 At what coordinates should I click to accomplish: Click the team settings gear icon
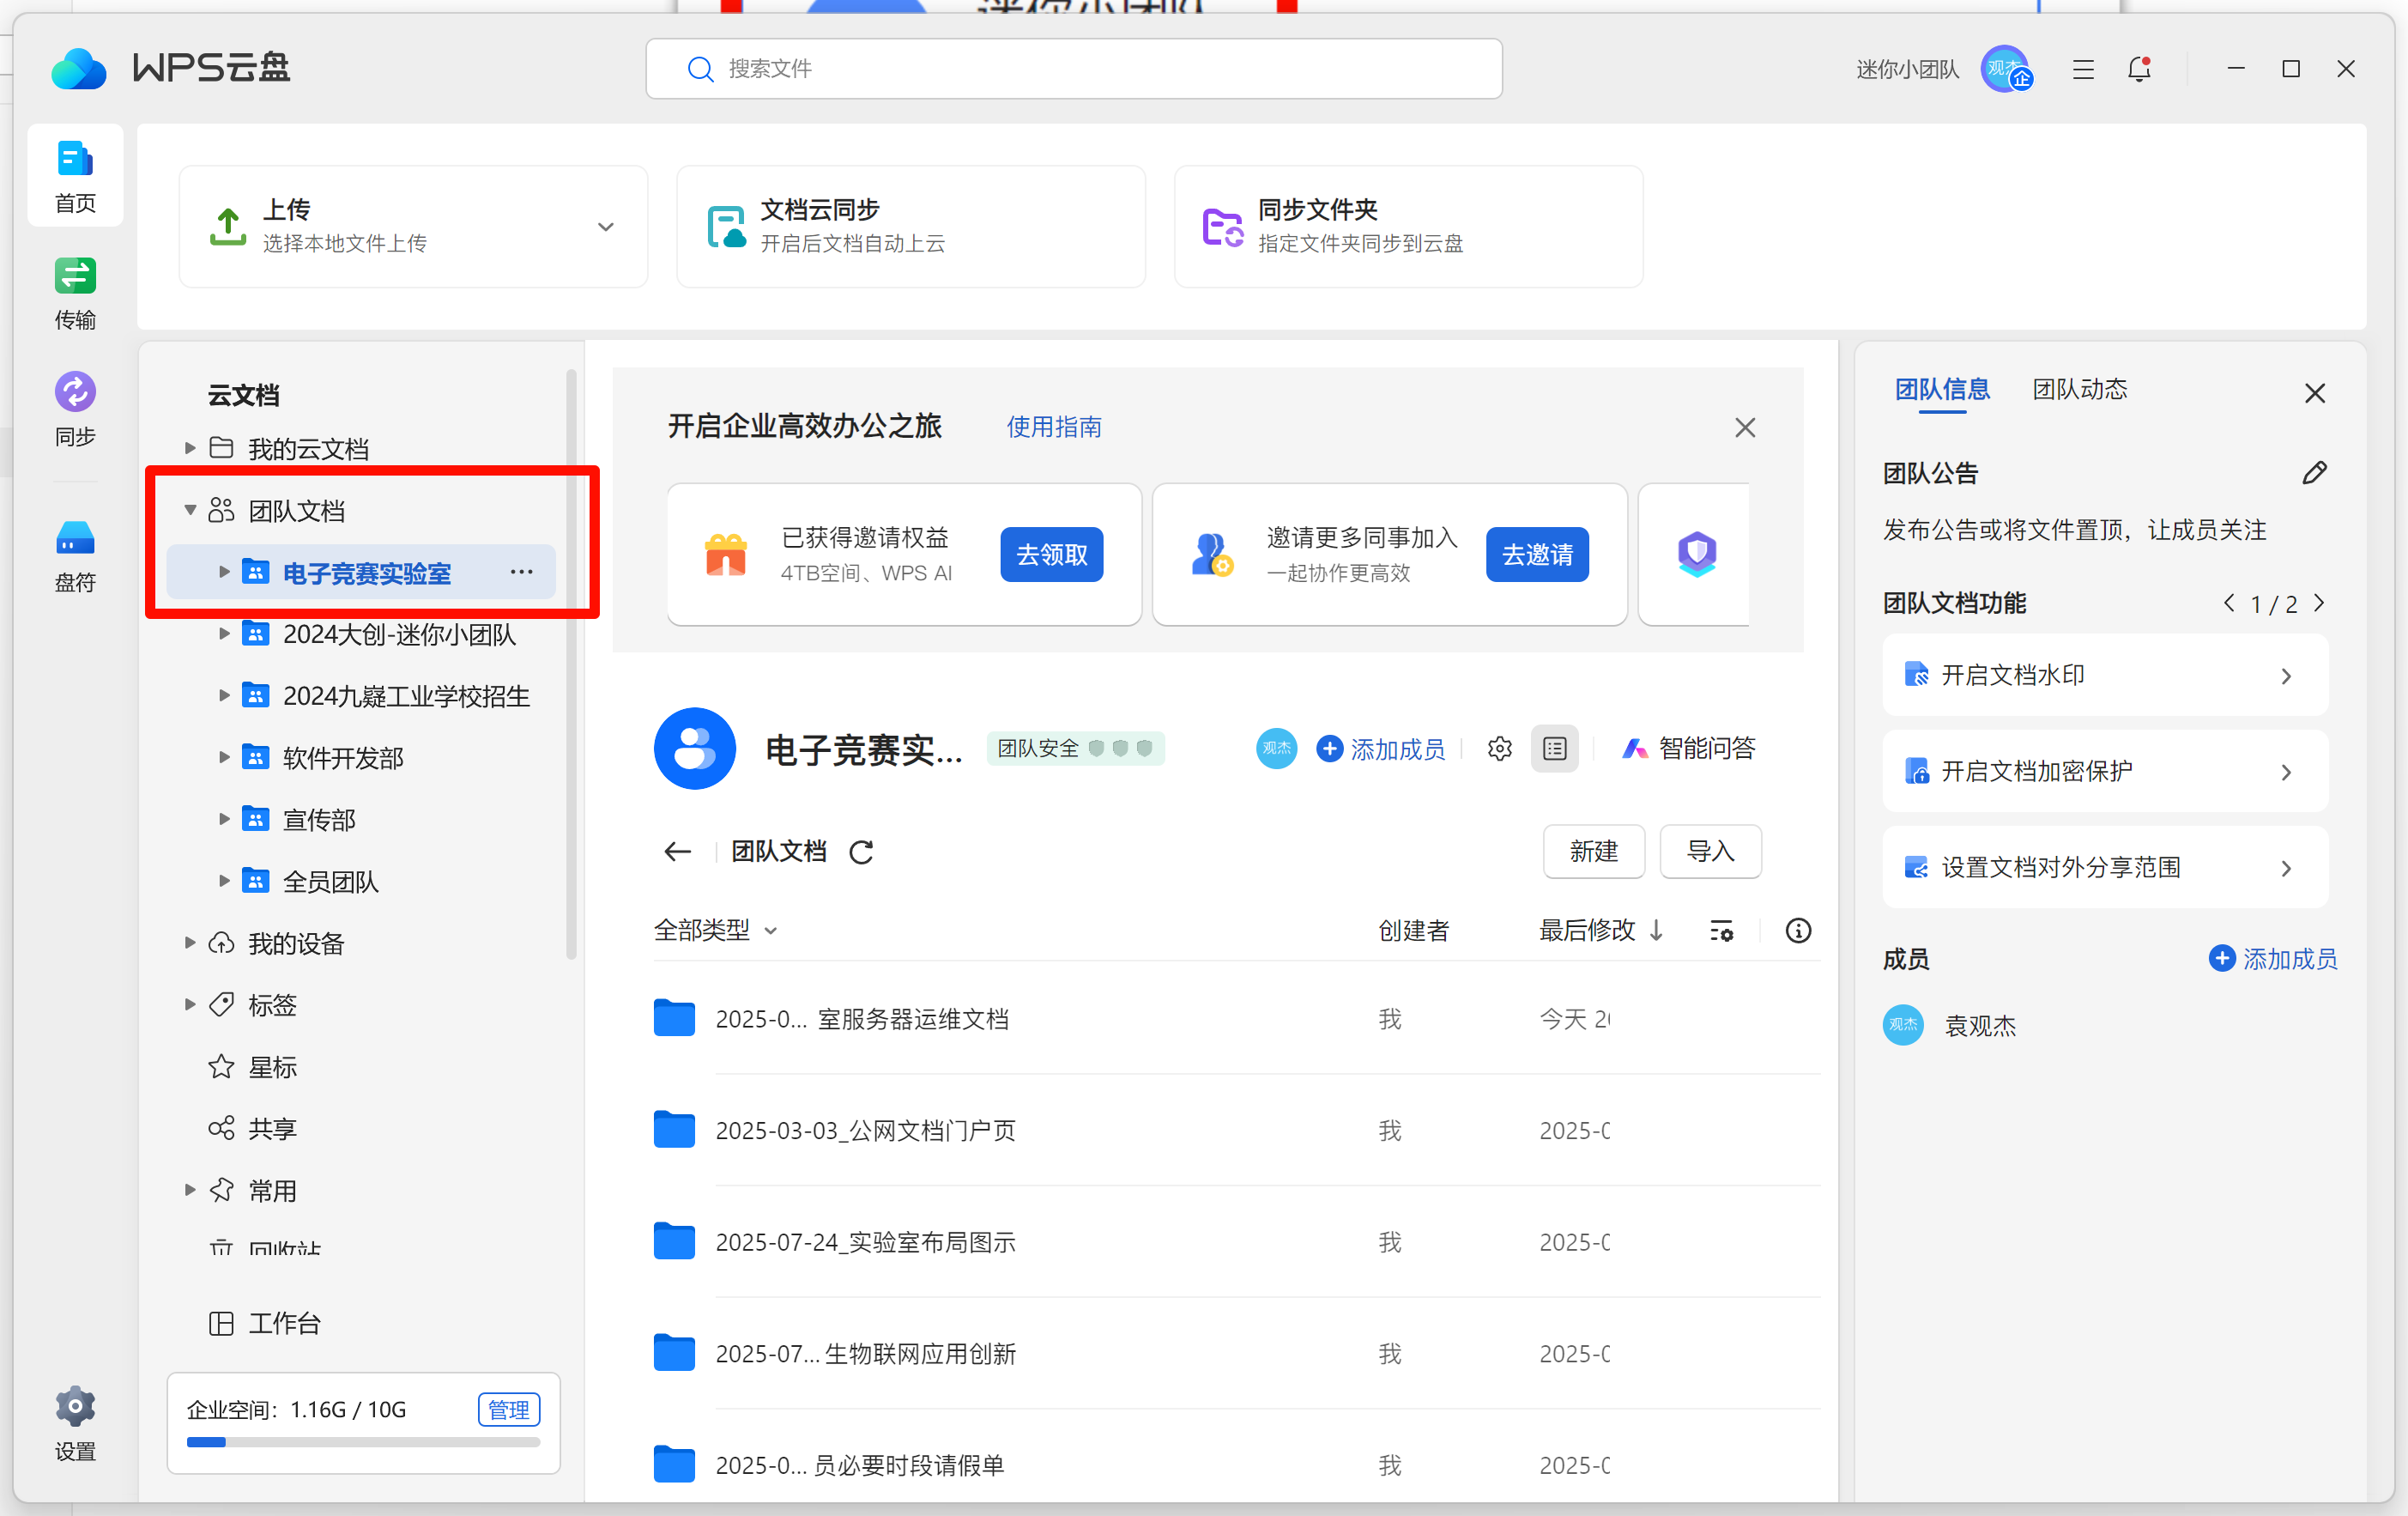(x=1499, y=749)
